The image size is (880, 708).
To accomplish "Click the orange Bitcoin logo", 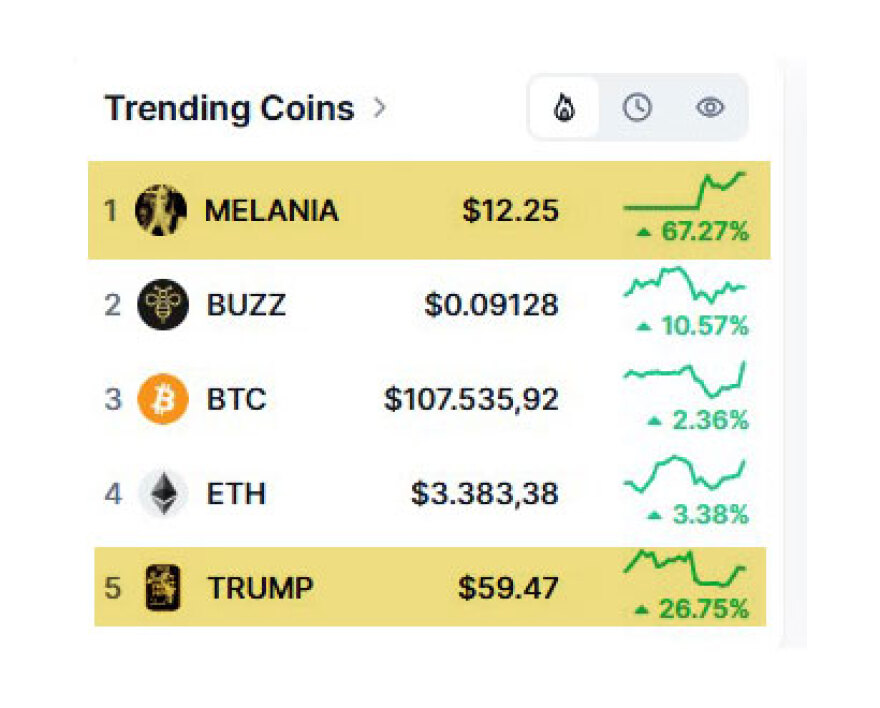I will click(x=162, y=400).
